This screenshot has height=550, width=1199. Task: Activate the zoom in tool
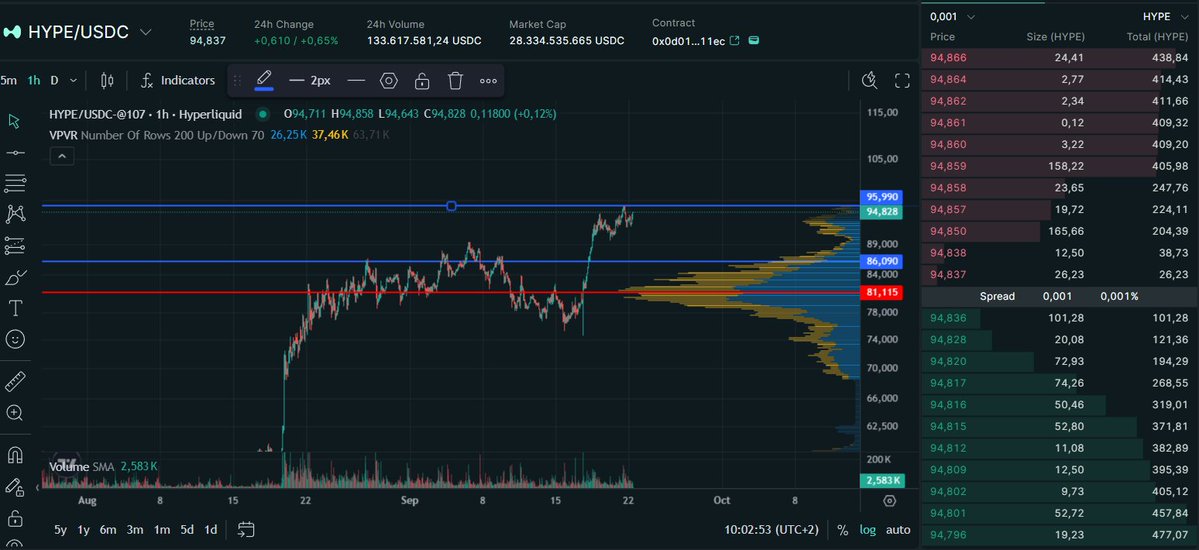(x=15, y=413)
